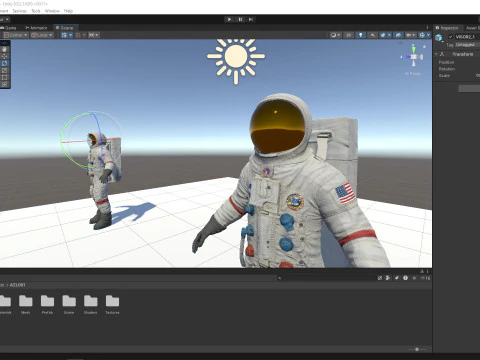Toggle scene effects like skybox
This screenshot has width=480, height=360.
tap(383, 35)
